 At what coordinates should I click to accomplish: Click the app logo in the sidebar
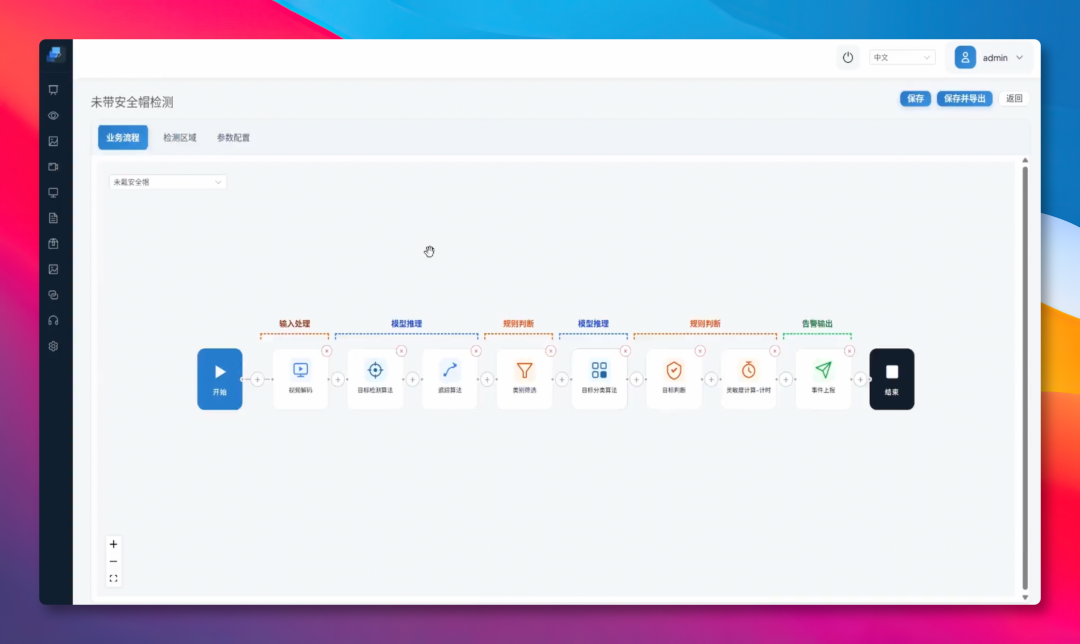(x=55, y=54)
